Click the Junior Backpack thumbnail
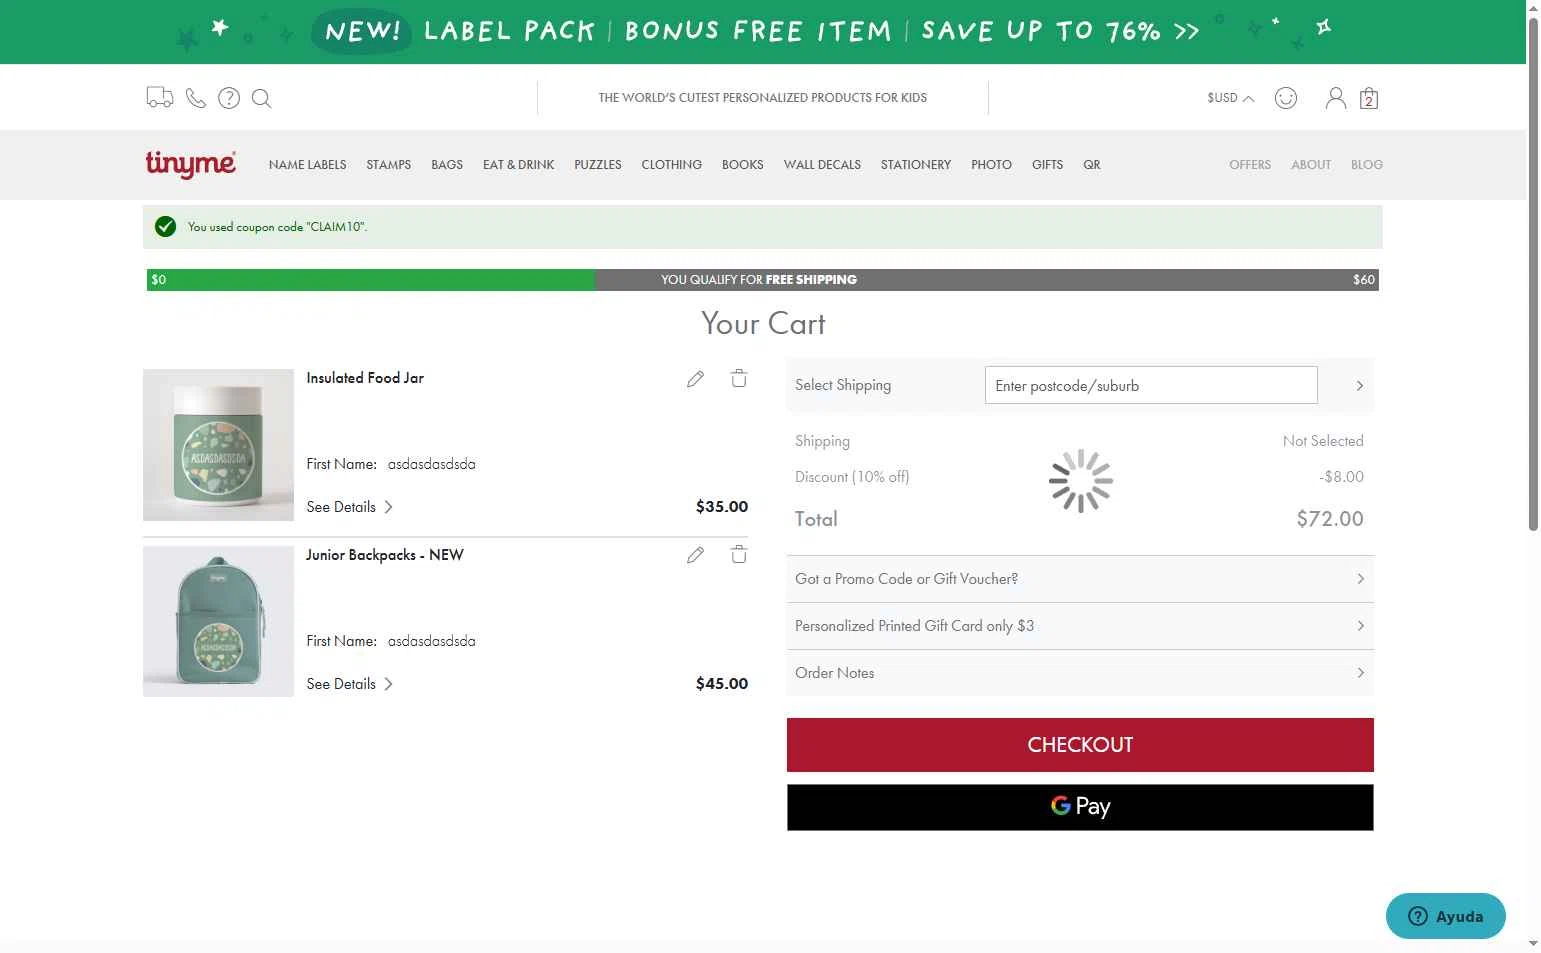The image size is (1541, 953). pos(218,622)
